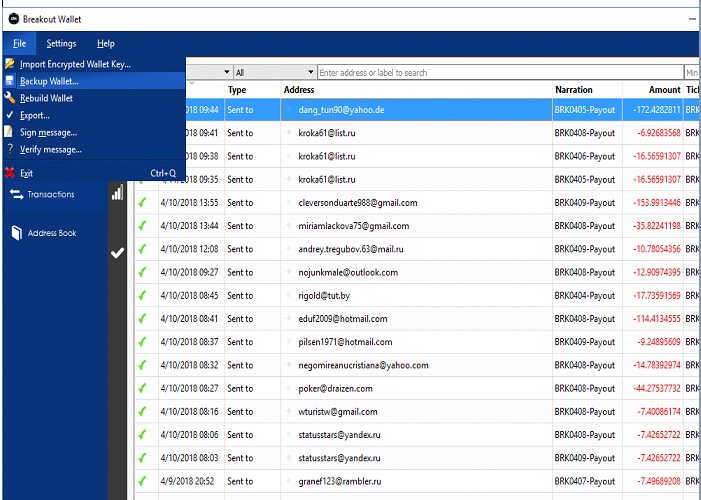
Task: Click green check for 4/10/2018 09:27 transaction
Action: [142, 272]
